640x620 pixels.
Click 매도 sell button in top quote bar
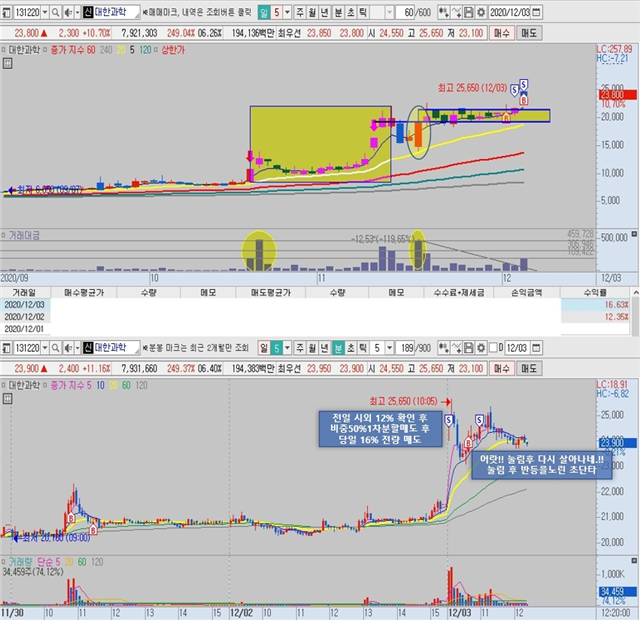coord(529,33)
